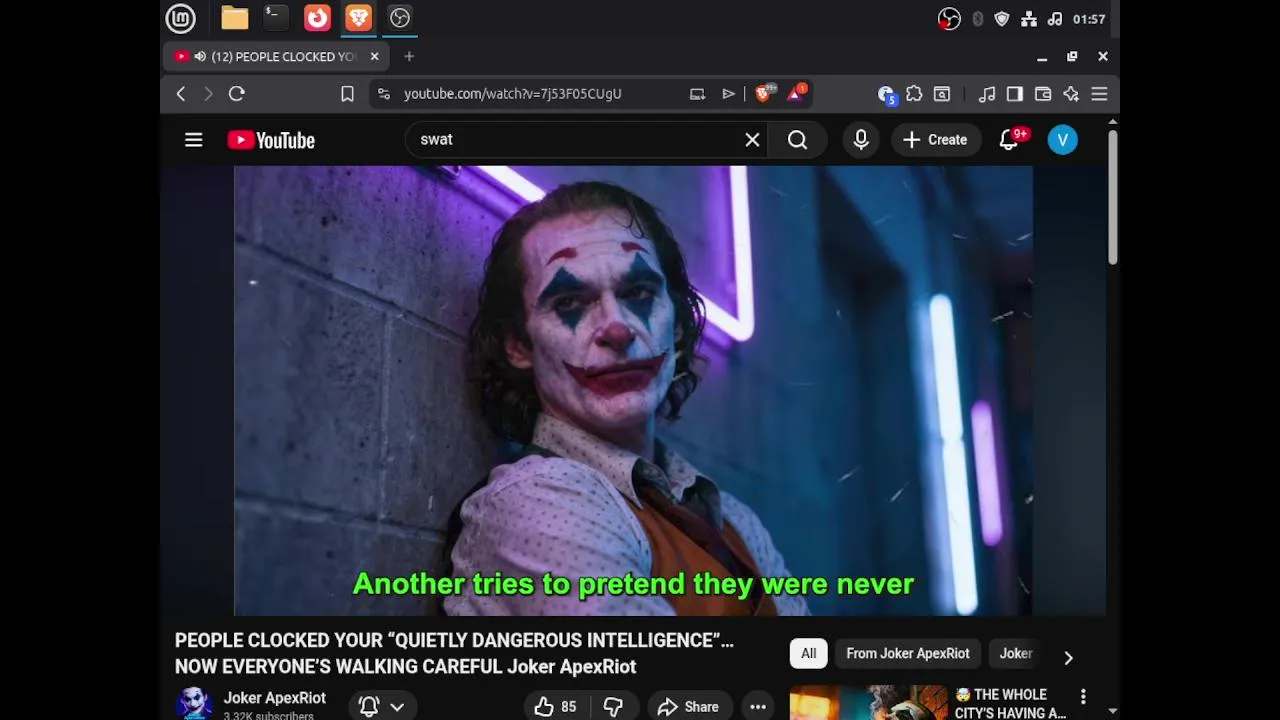Open the Joker ApexRiot channel avatar

click(x=193, y=703)
